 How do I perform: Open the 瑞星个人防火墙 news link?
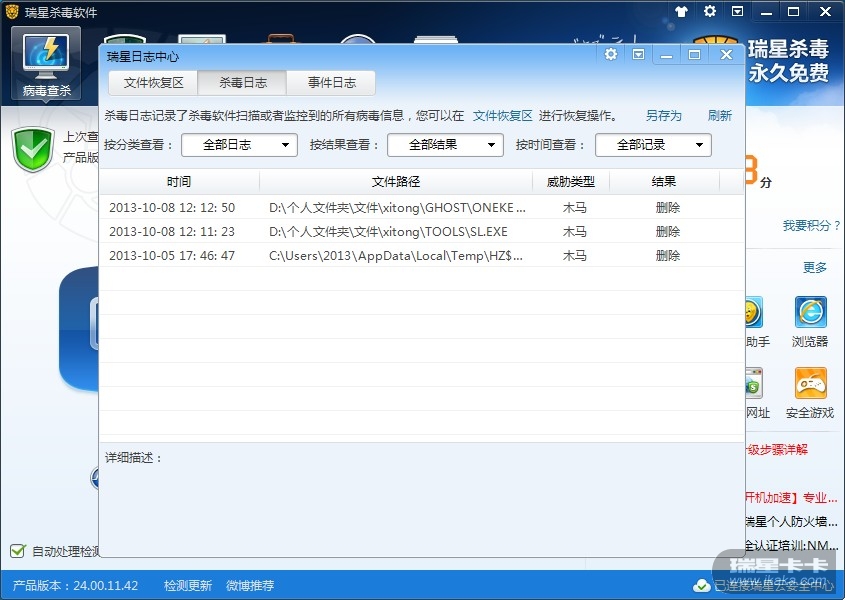791,521
